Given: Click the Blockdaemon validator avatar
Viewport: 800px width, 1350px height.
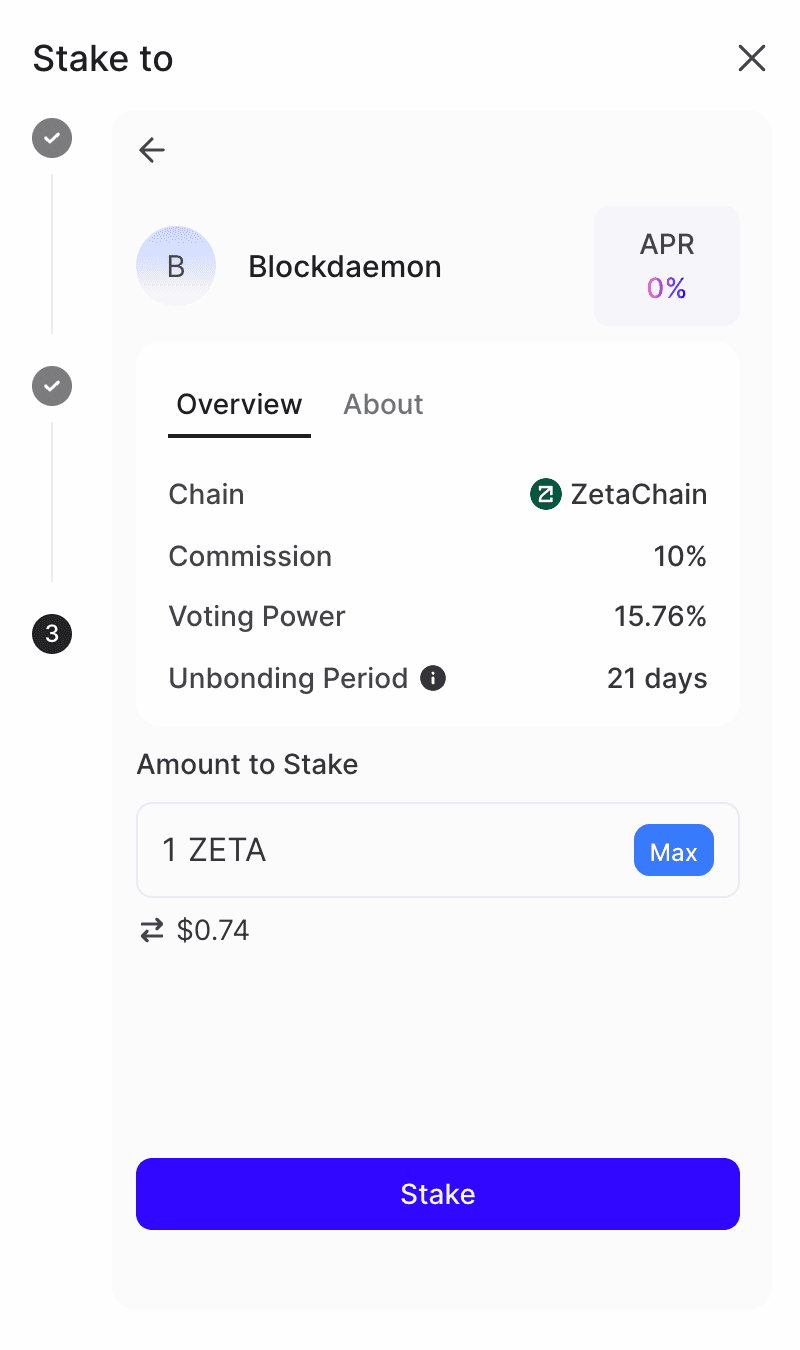Looking at the screenshot, I should click(x=176, y=266).
